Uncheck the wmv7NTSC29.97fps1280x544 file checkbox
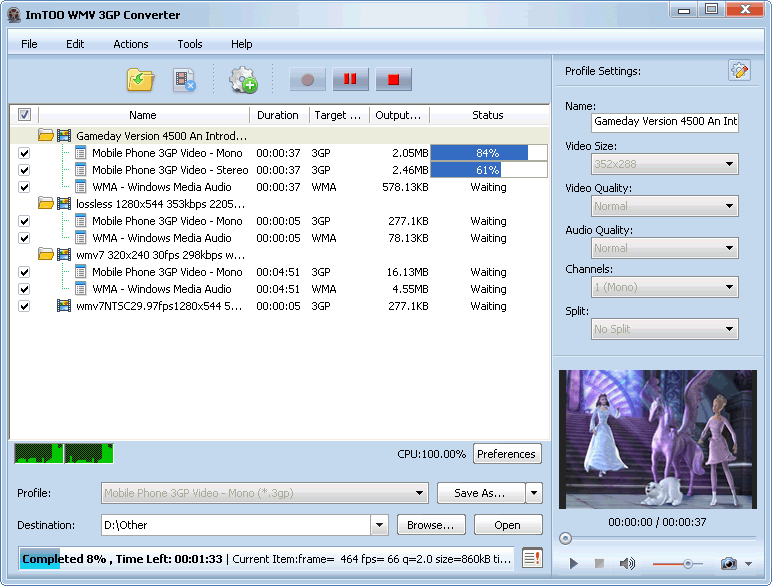772x586 pixels. (24, 306)
